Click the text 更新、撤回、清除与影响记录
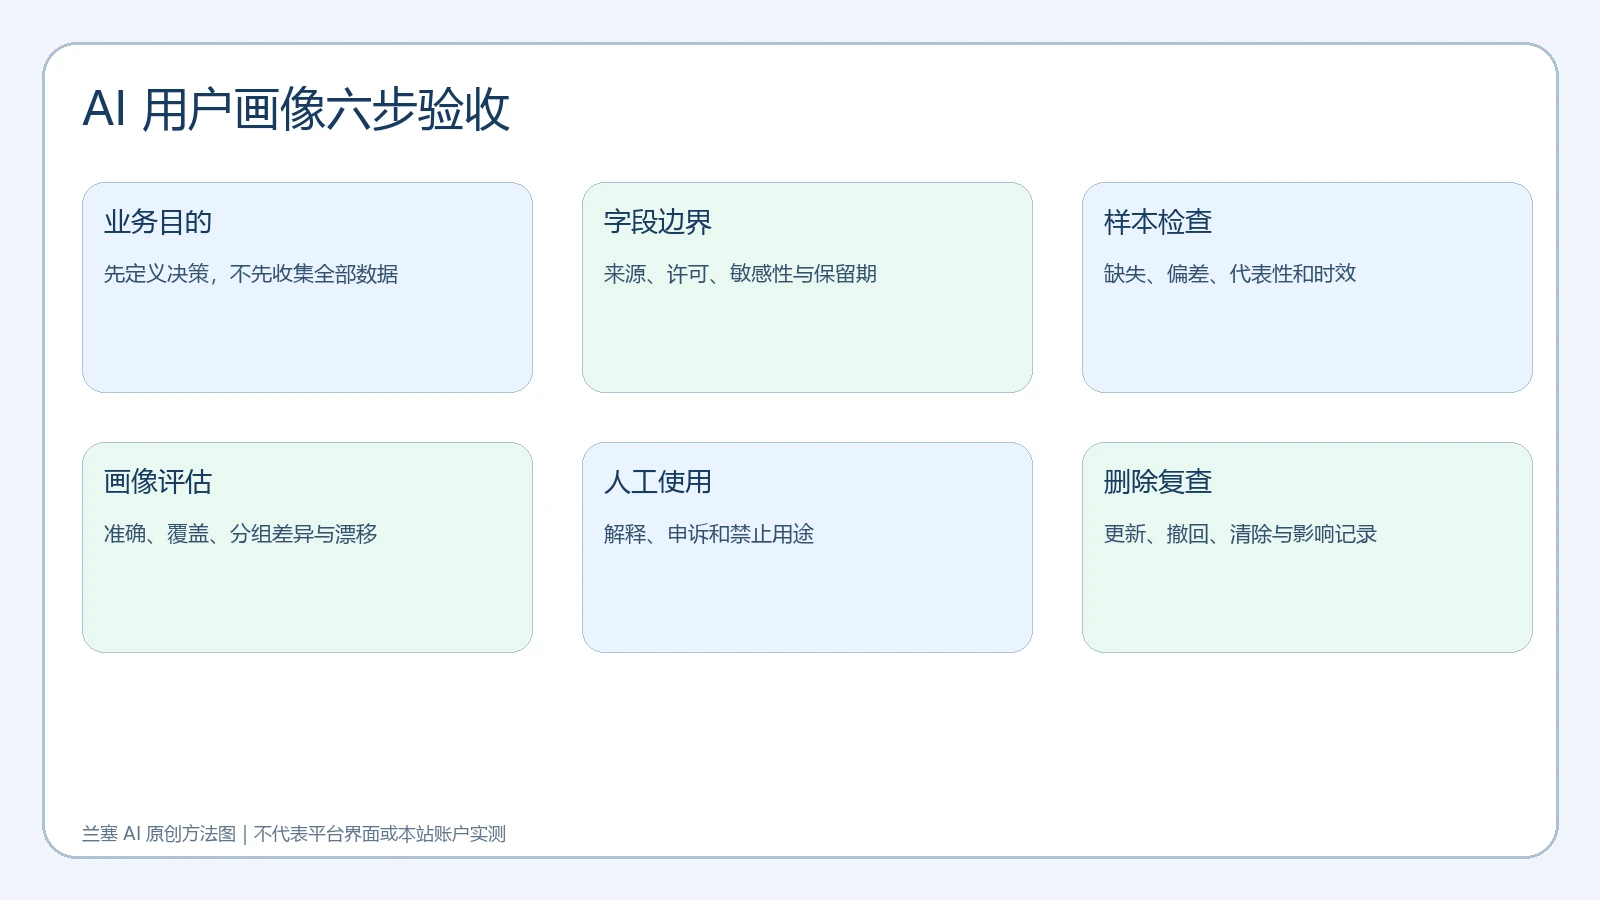The image size is (1600, 900). (1240, 534)
